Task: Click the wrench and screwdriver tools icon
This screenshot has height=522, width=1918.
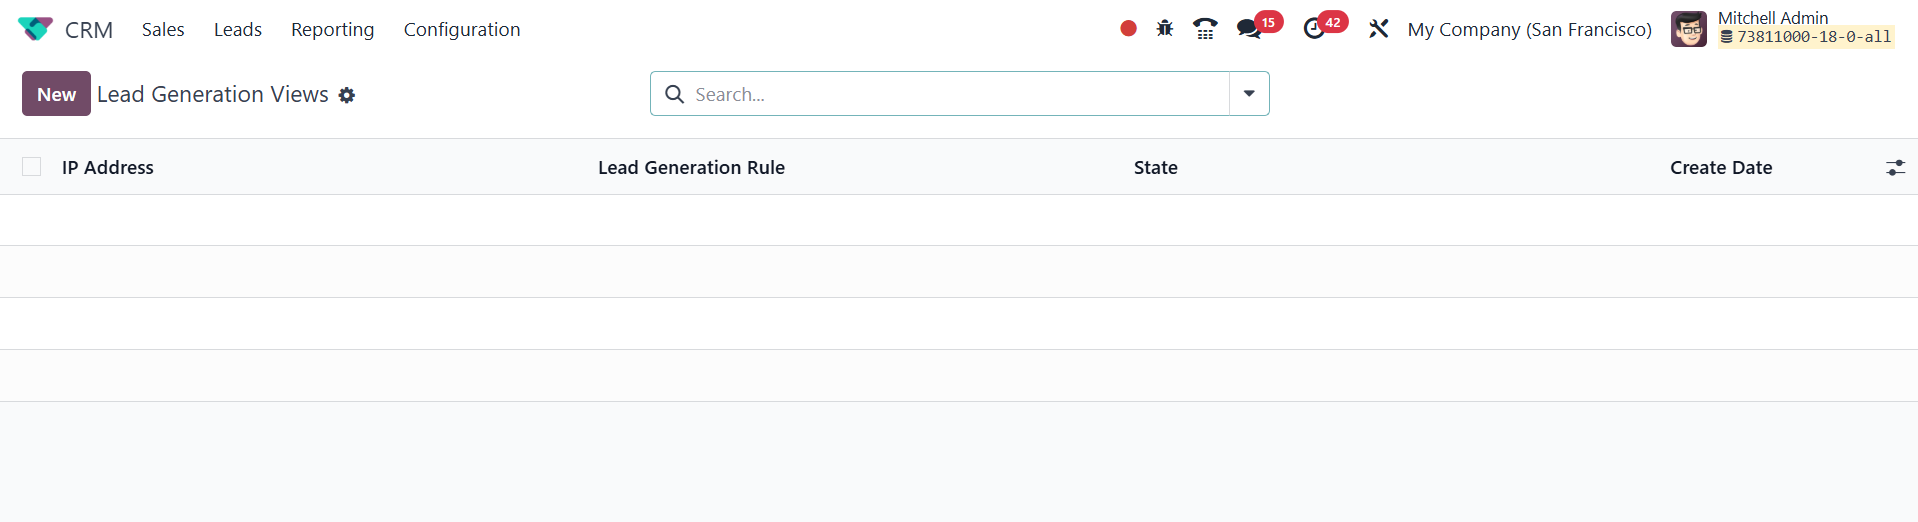Action: point(1379,29)
